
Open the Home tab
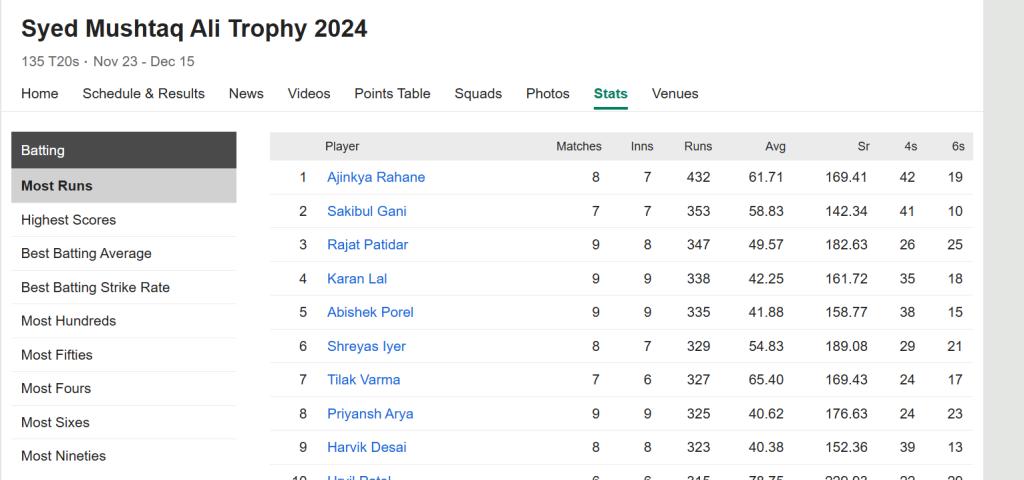40,93
